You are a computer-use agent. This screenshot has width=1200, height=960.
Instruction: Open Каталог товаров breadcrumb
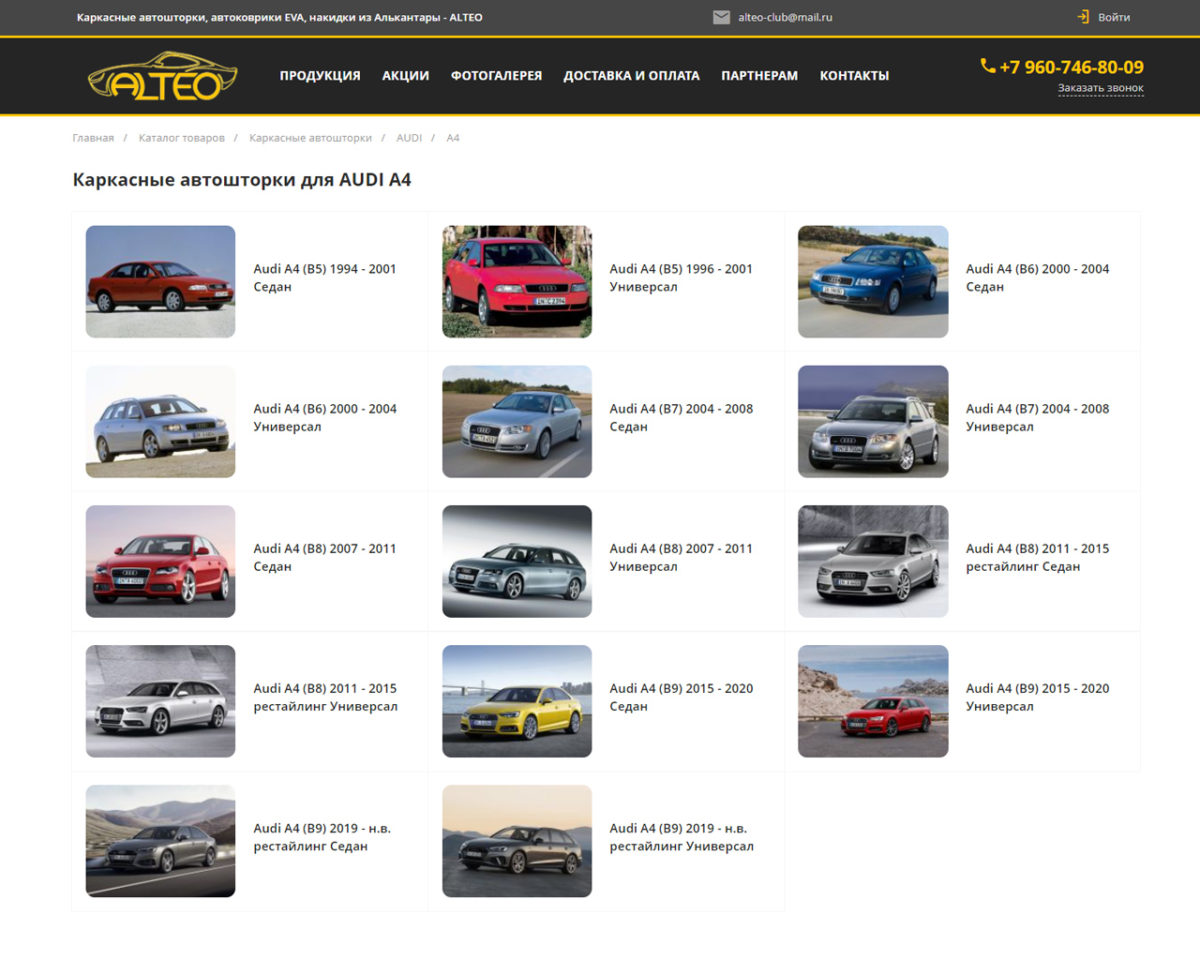(182, 138)
